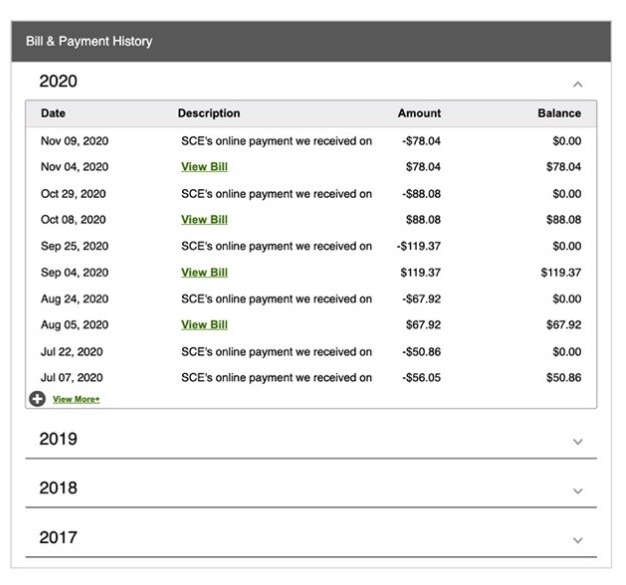Click the Description column header
Viewport: 626px width, 585px height.
coord(209,114)
